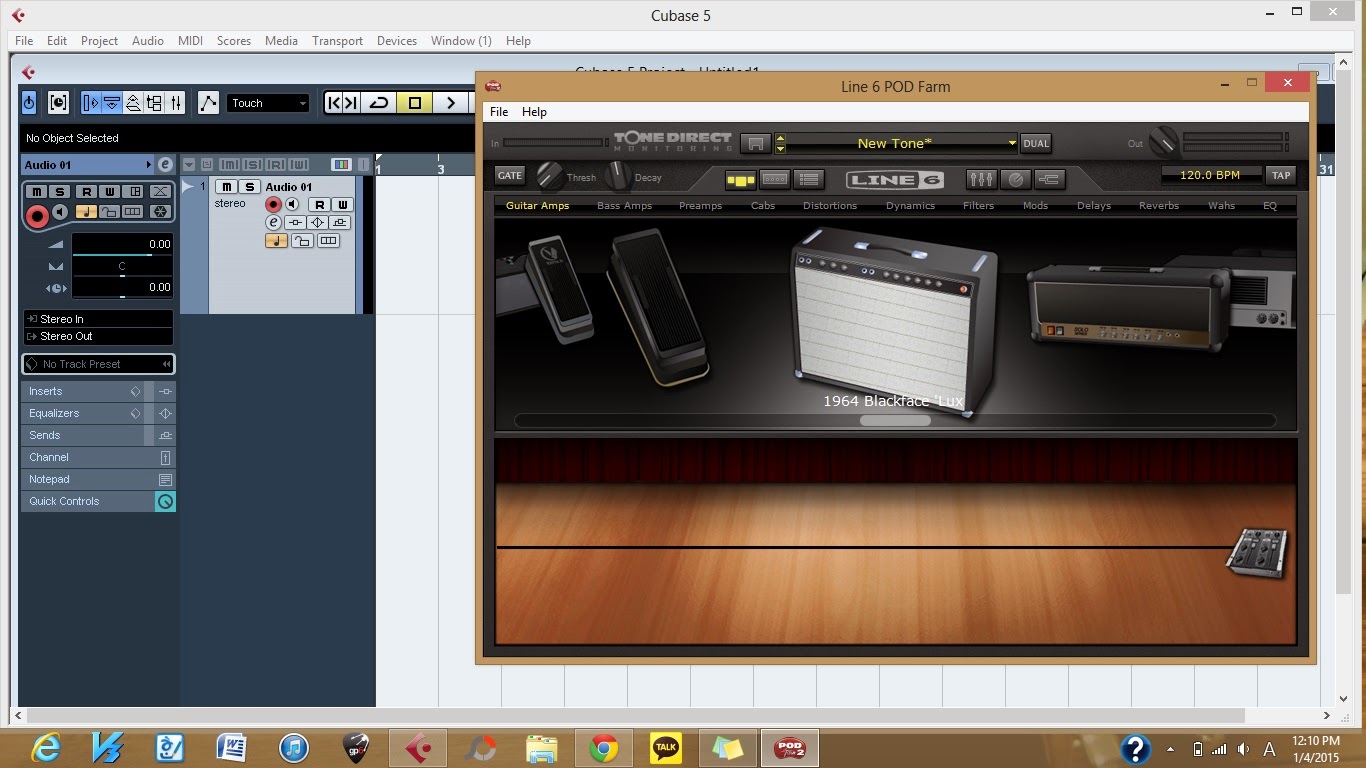
Task: Expand the Inserts inspector section
Action: pos(98,391)
